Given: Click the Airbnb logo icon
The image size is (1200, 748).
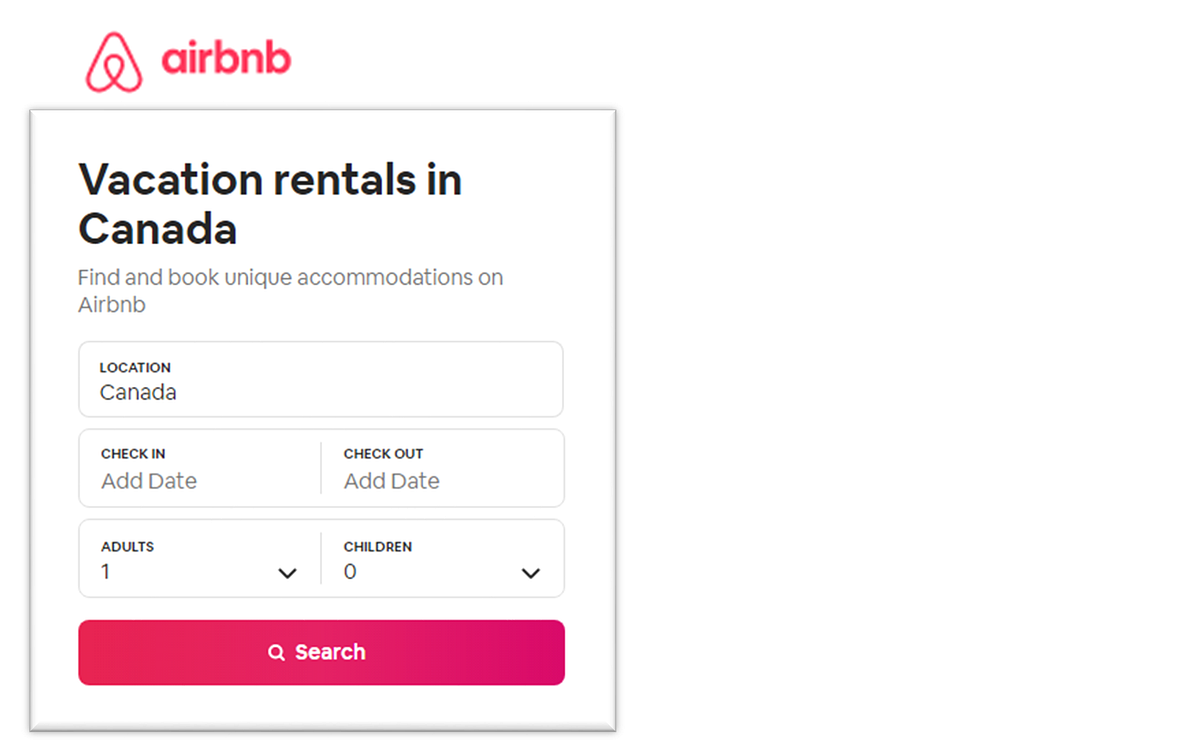Looking at the screenshot, I should point(112,62).
